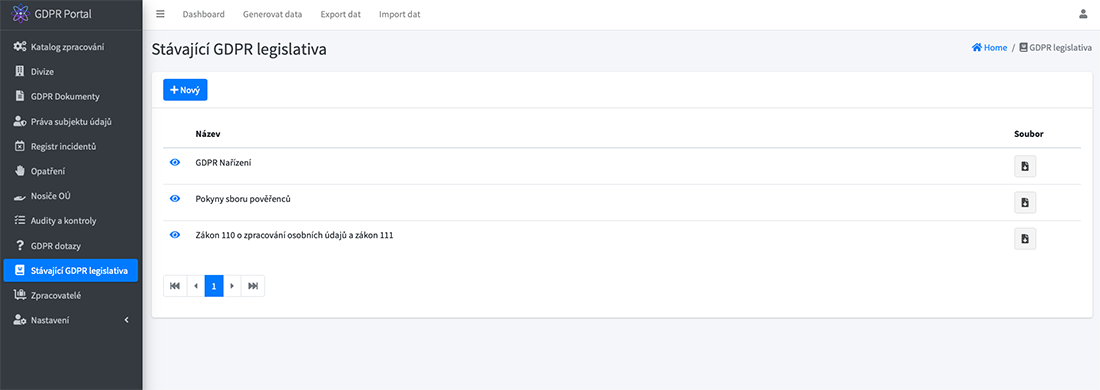Open Audity a kontroly in sidebar
This screenshot has height=390, width=1100.
point(71,220)
